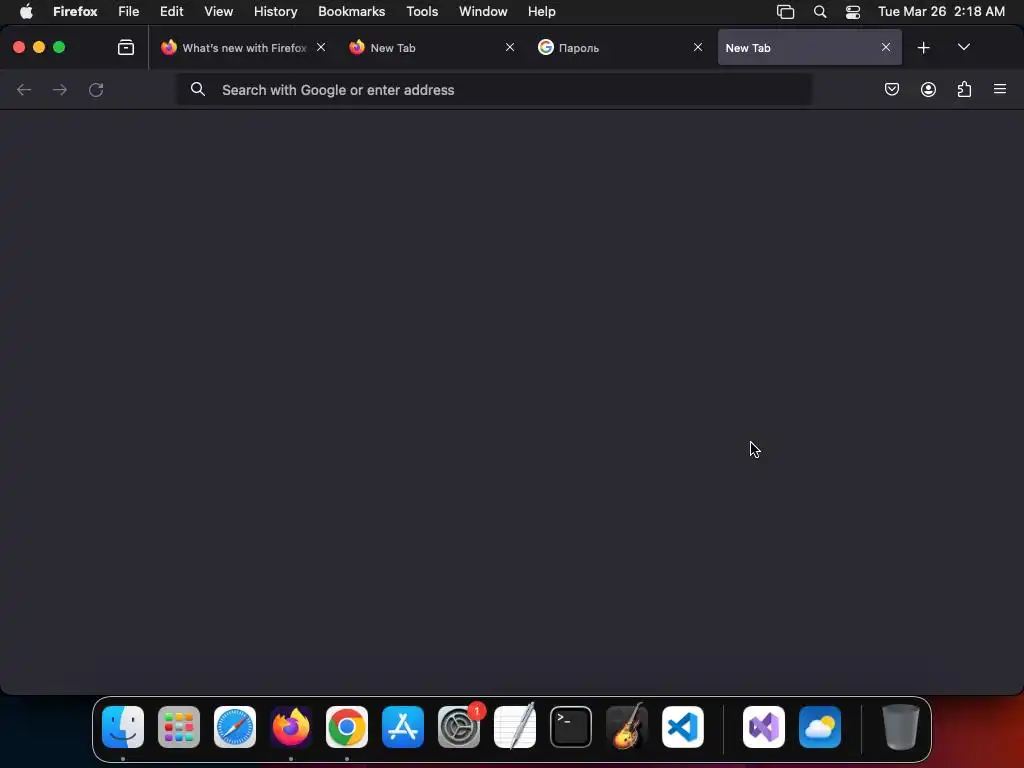Open TextEdit from the Dock
This screenshot has height=768, width=1024.
(x=515, y=727)
